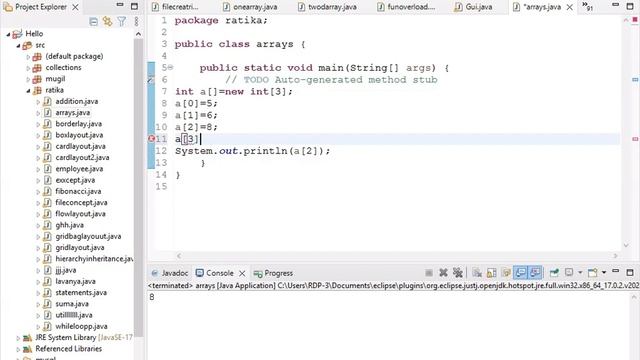Clear the Console output
The image size is (640, 360).
477,273
